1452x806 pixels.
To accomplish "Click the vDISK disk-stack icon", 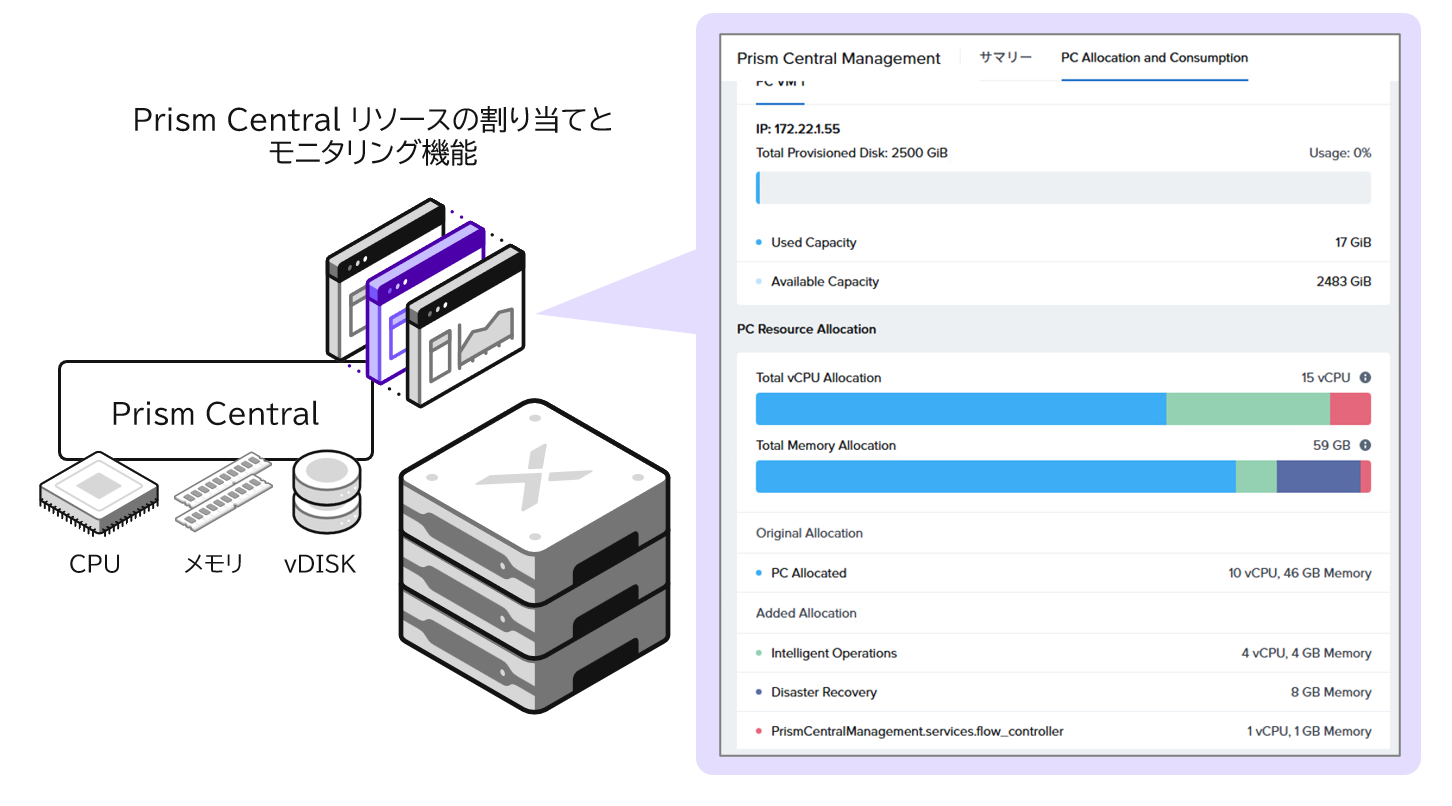I will (x=325, y=490).
